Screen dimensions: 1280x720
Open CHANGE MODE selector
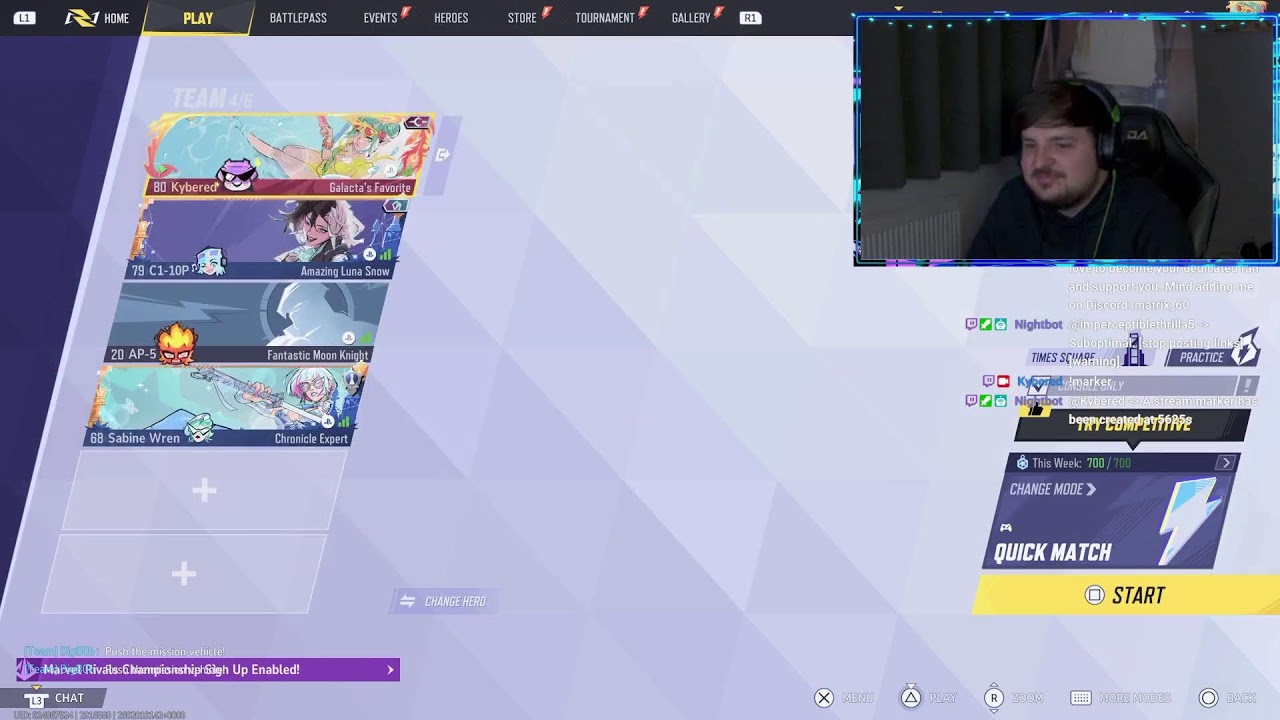[1052, 489]
